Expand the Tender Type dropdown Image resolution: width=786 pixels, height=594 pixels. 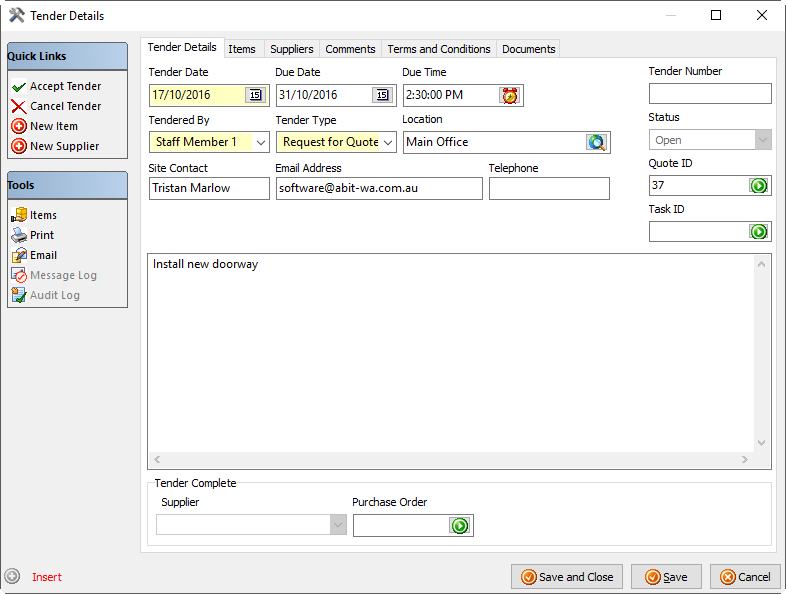(x=388, y=142)
